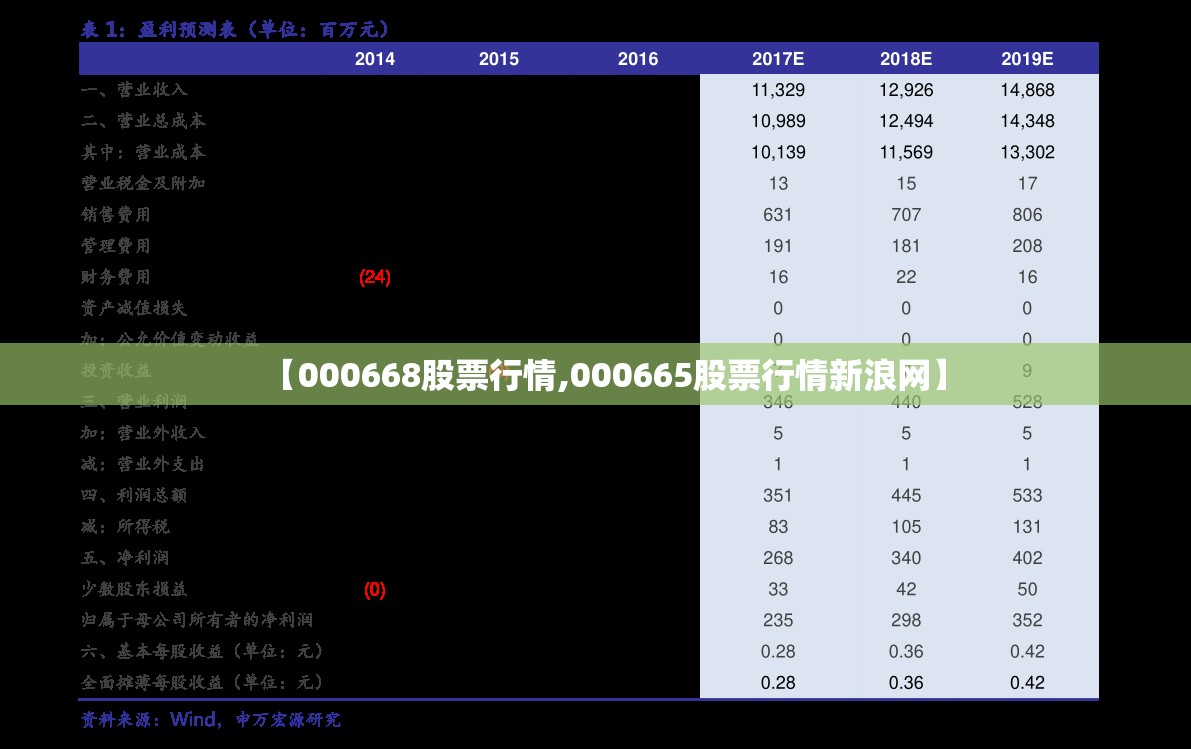This screenshot has width=1191, height=749.
Task: Click the row label 财务费用
Action: [115, 277]
